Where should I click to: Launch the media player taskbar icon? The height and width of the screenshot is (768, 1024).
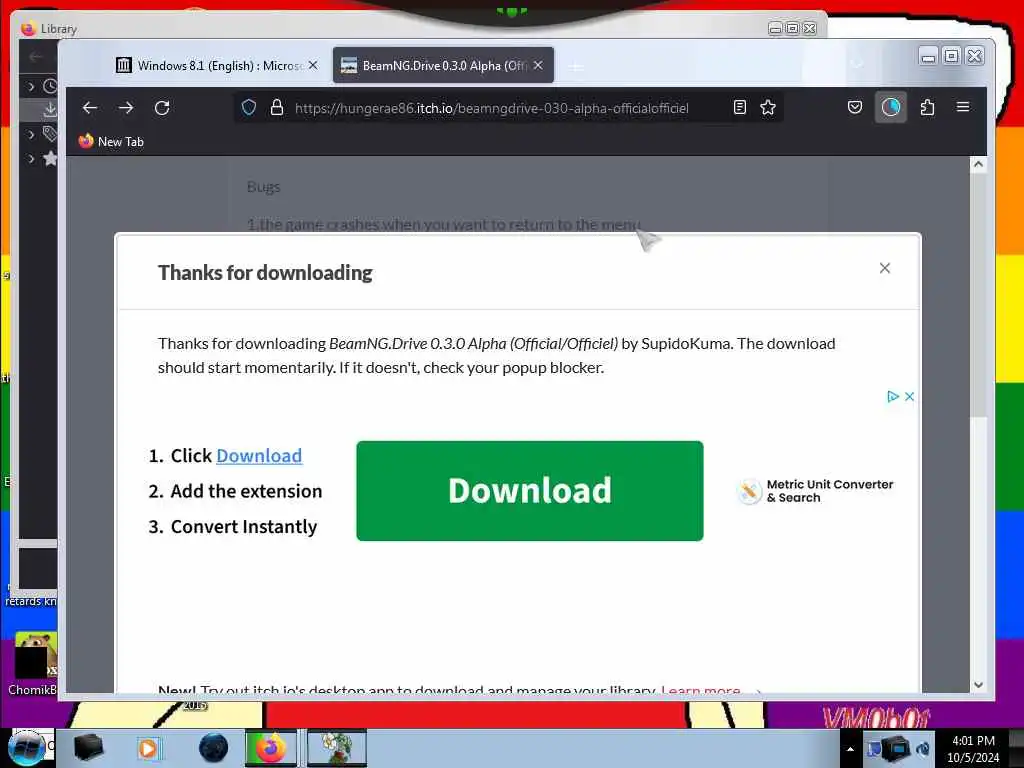(148, 748)
